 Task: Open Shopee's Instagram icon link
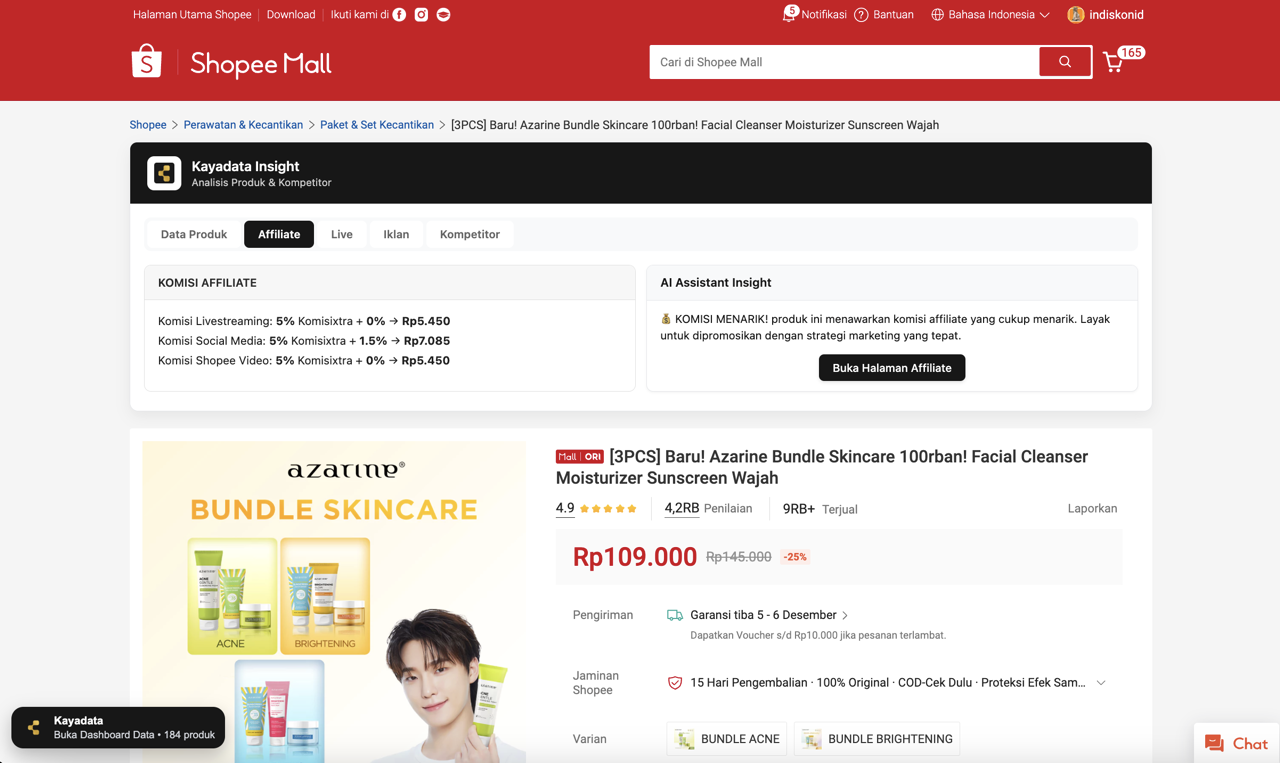(421, 15)
